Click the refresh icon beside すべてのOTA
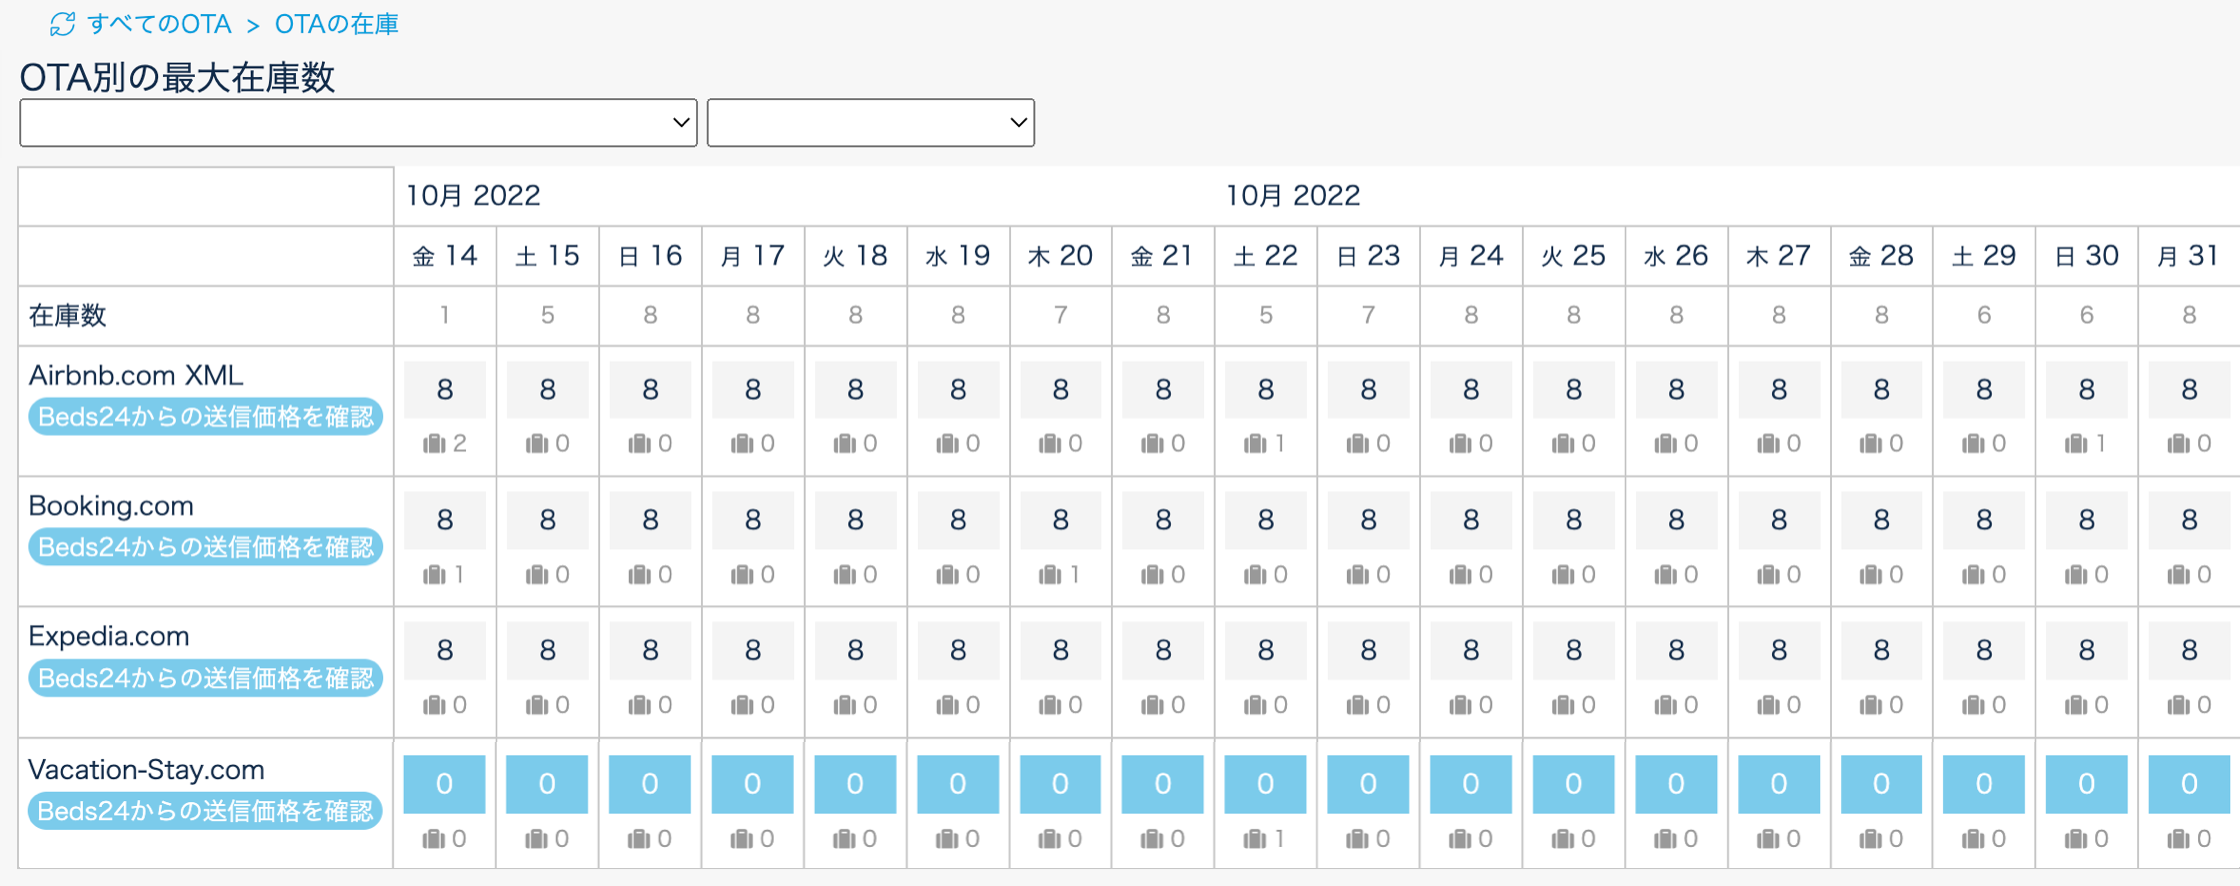The height and width of the screenshot is (886, 2240). point(62,24)
